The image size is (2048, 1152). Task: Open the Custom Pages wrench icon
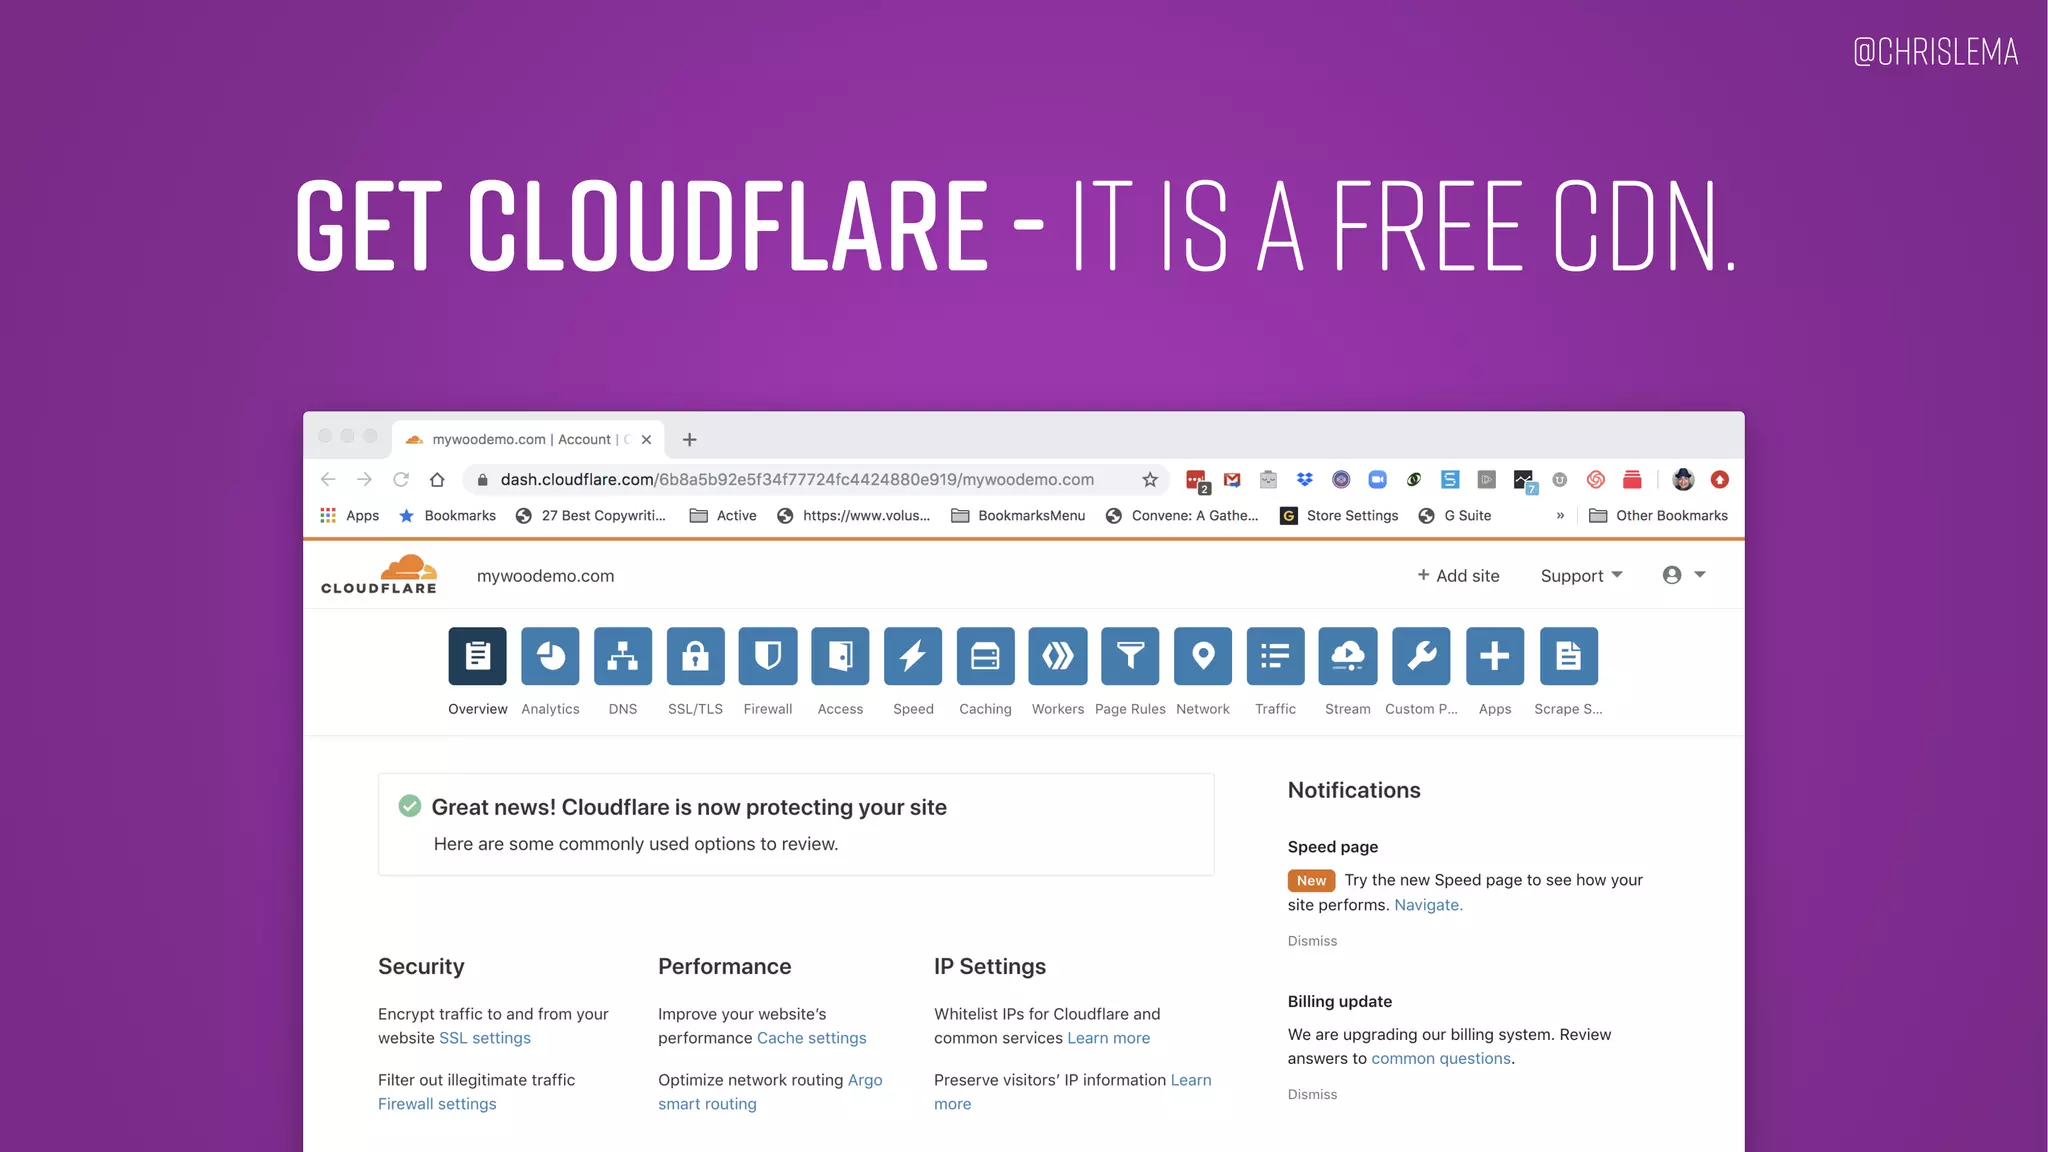[1421, 656]
